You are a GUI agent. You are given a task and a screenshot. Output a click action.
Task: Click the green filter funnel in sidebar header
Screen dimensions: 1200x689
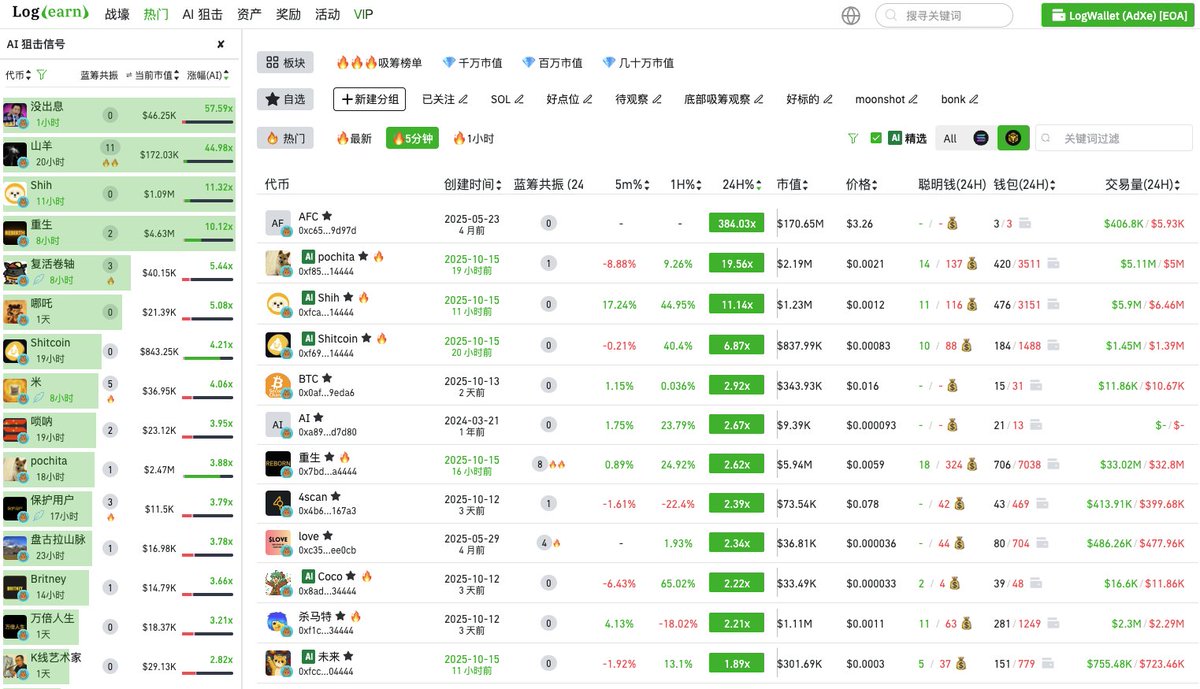[x=41, y=75]
